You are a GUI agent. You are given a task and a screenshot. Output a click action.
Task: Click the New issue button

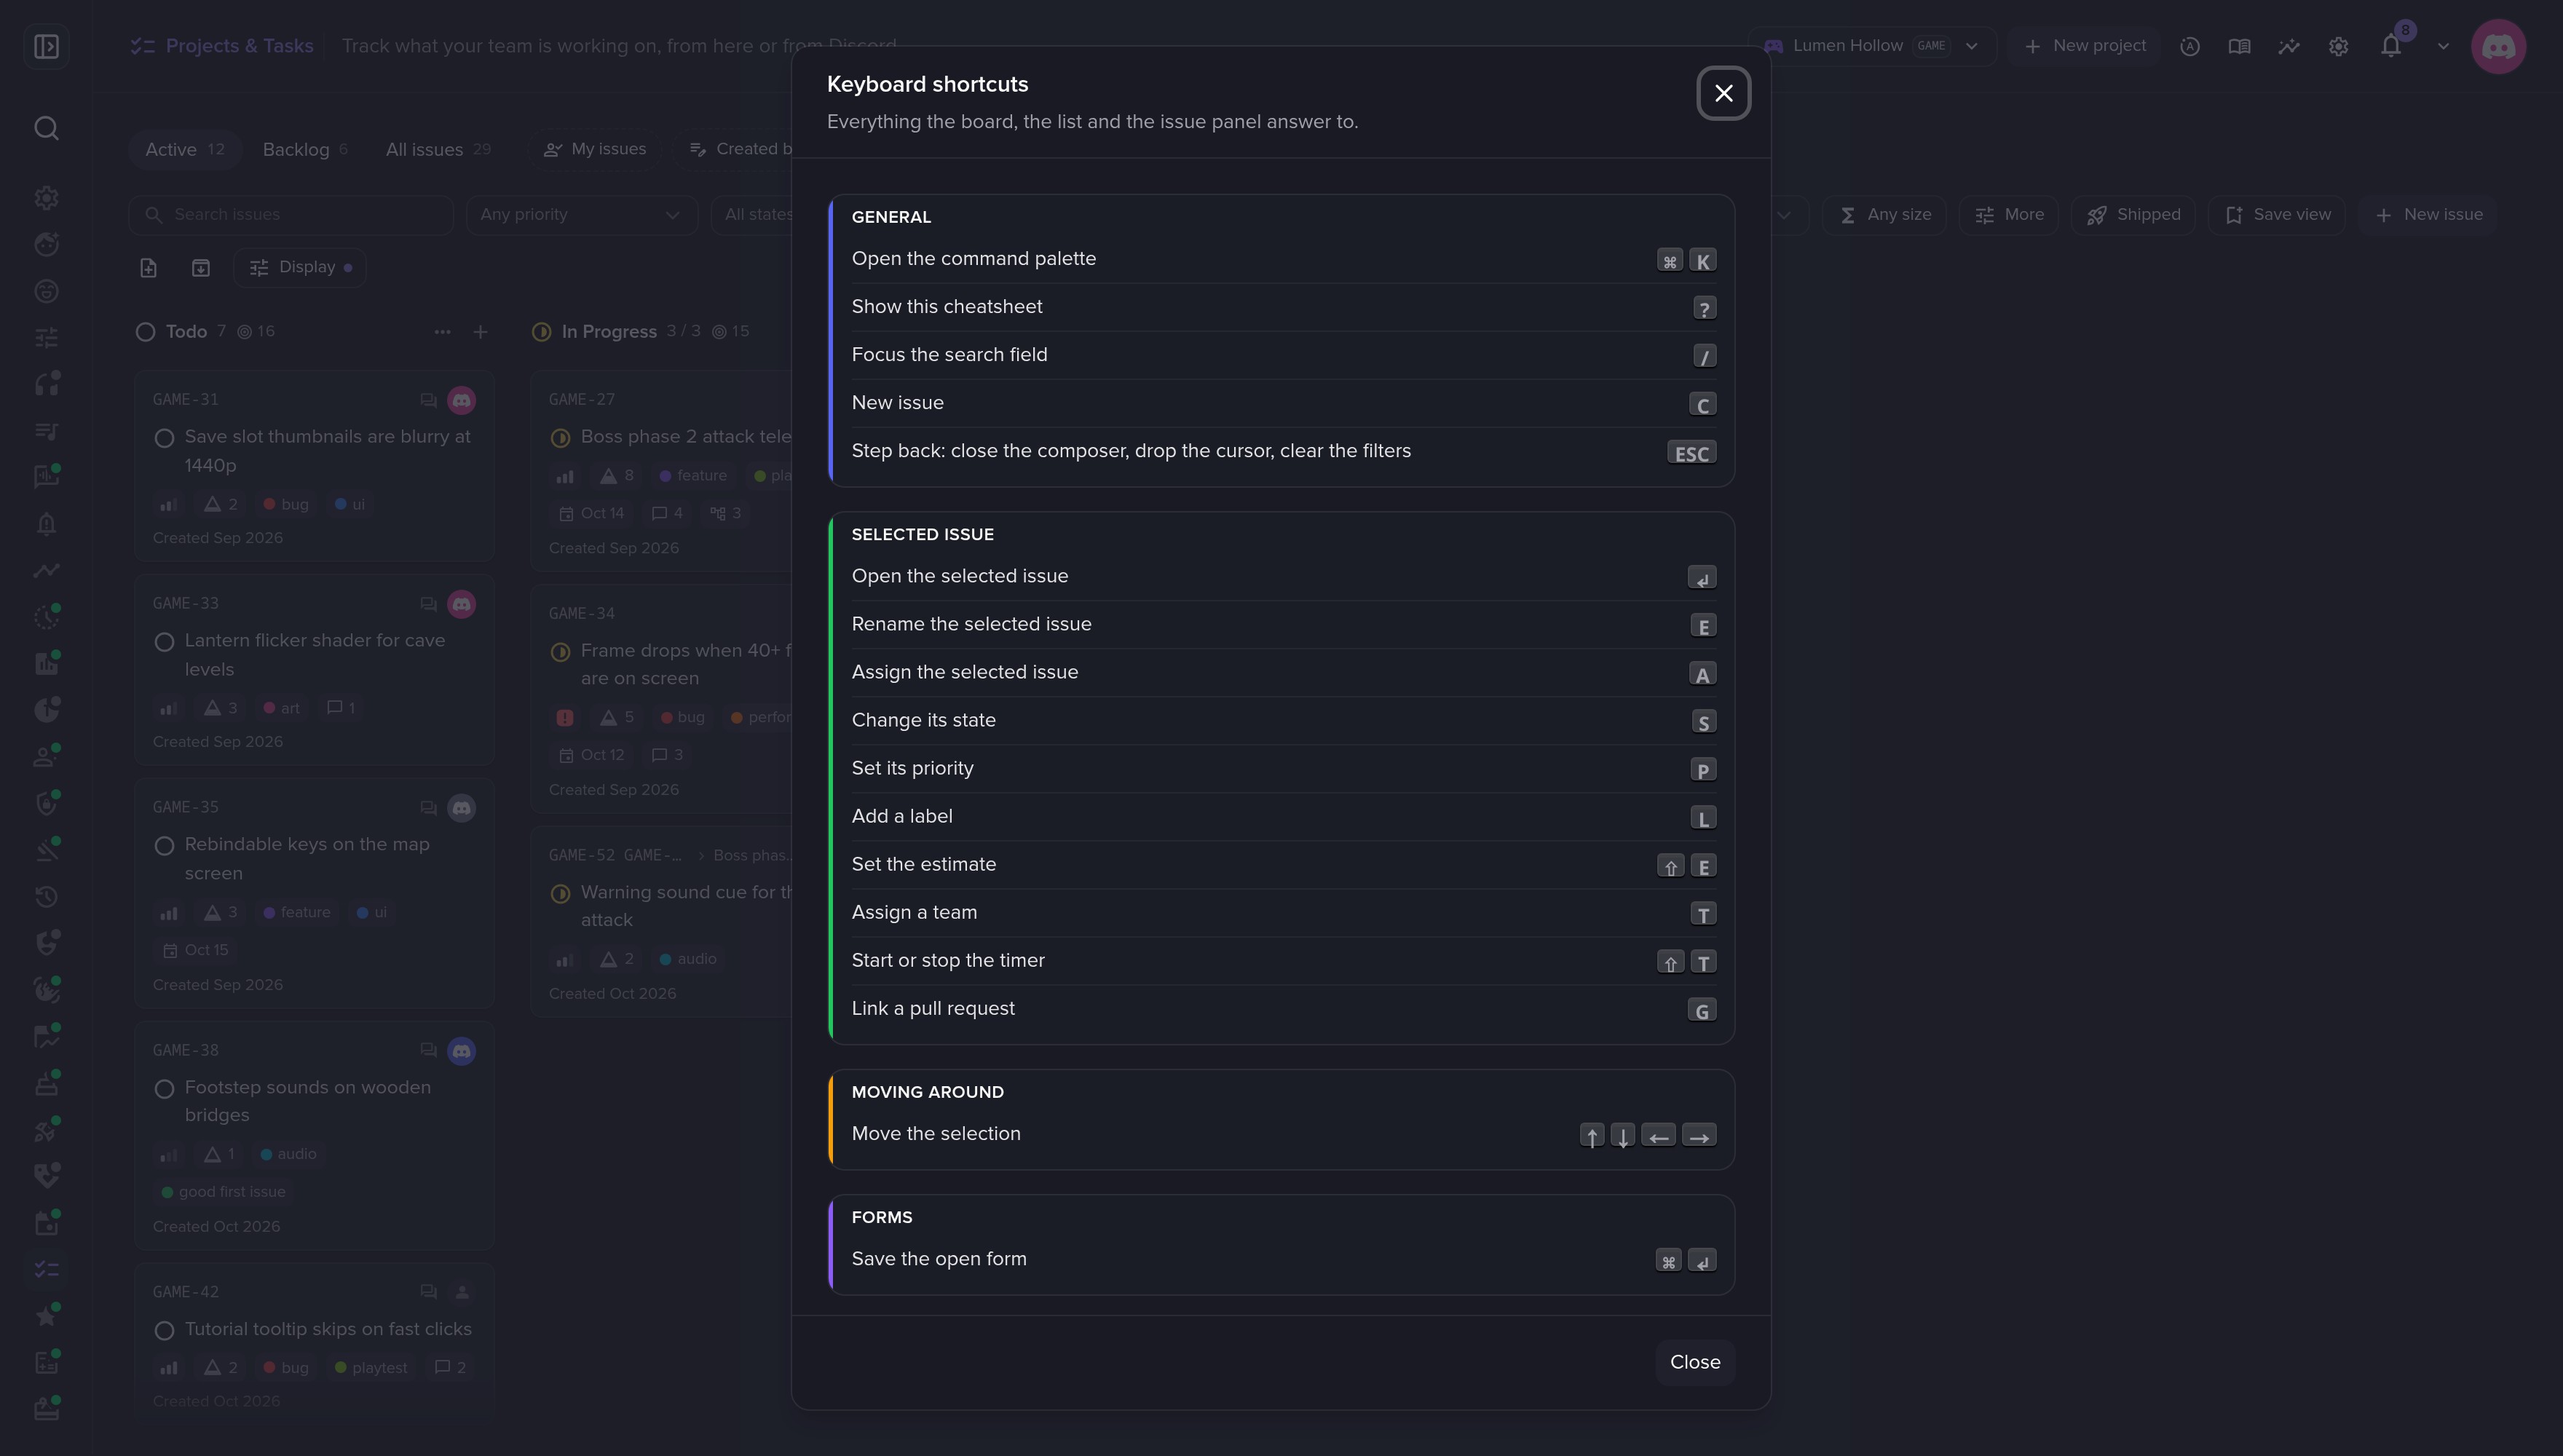click(2427, 215)
